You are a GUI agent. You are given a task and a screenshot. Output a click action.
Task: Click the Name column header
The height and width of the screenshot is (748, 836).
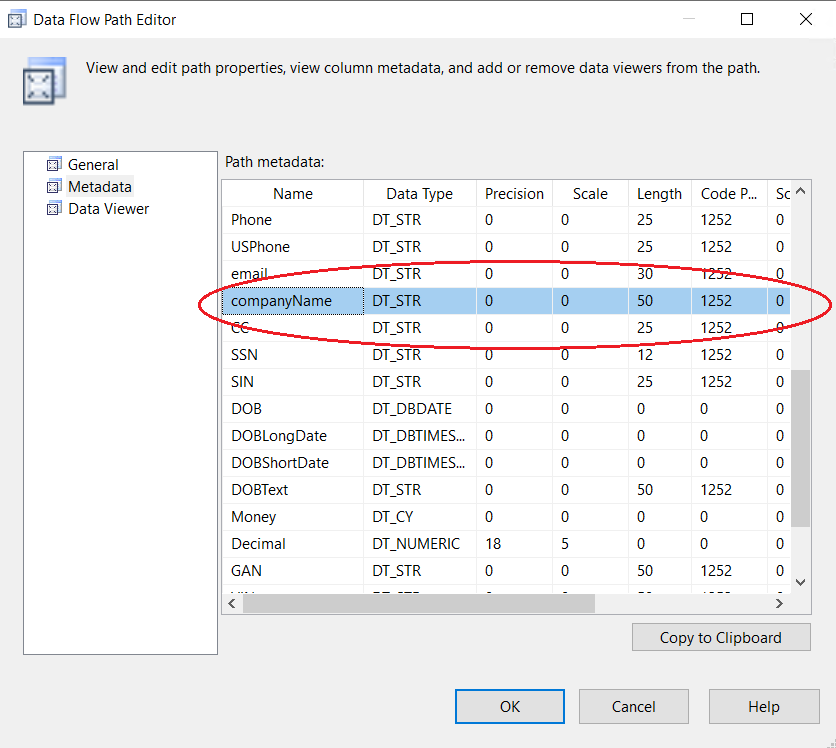pyautogui.click(x=293, y=194)
